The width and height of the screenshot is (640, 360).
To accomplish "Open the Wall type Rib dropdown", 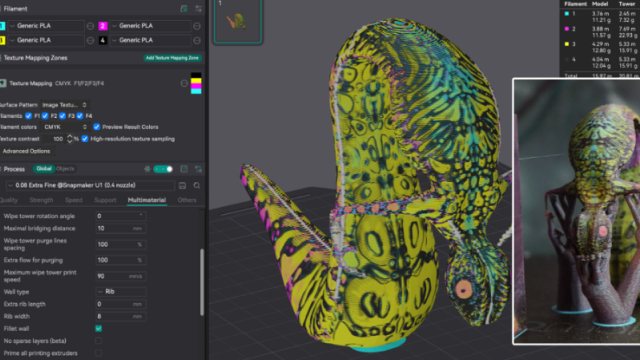I will tap(120, 291).
